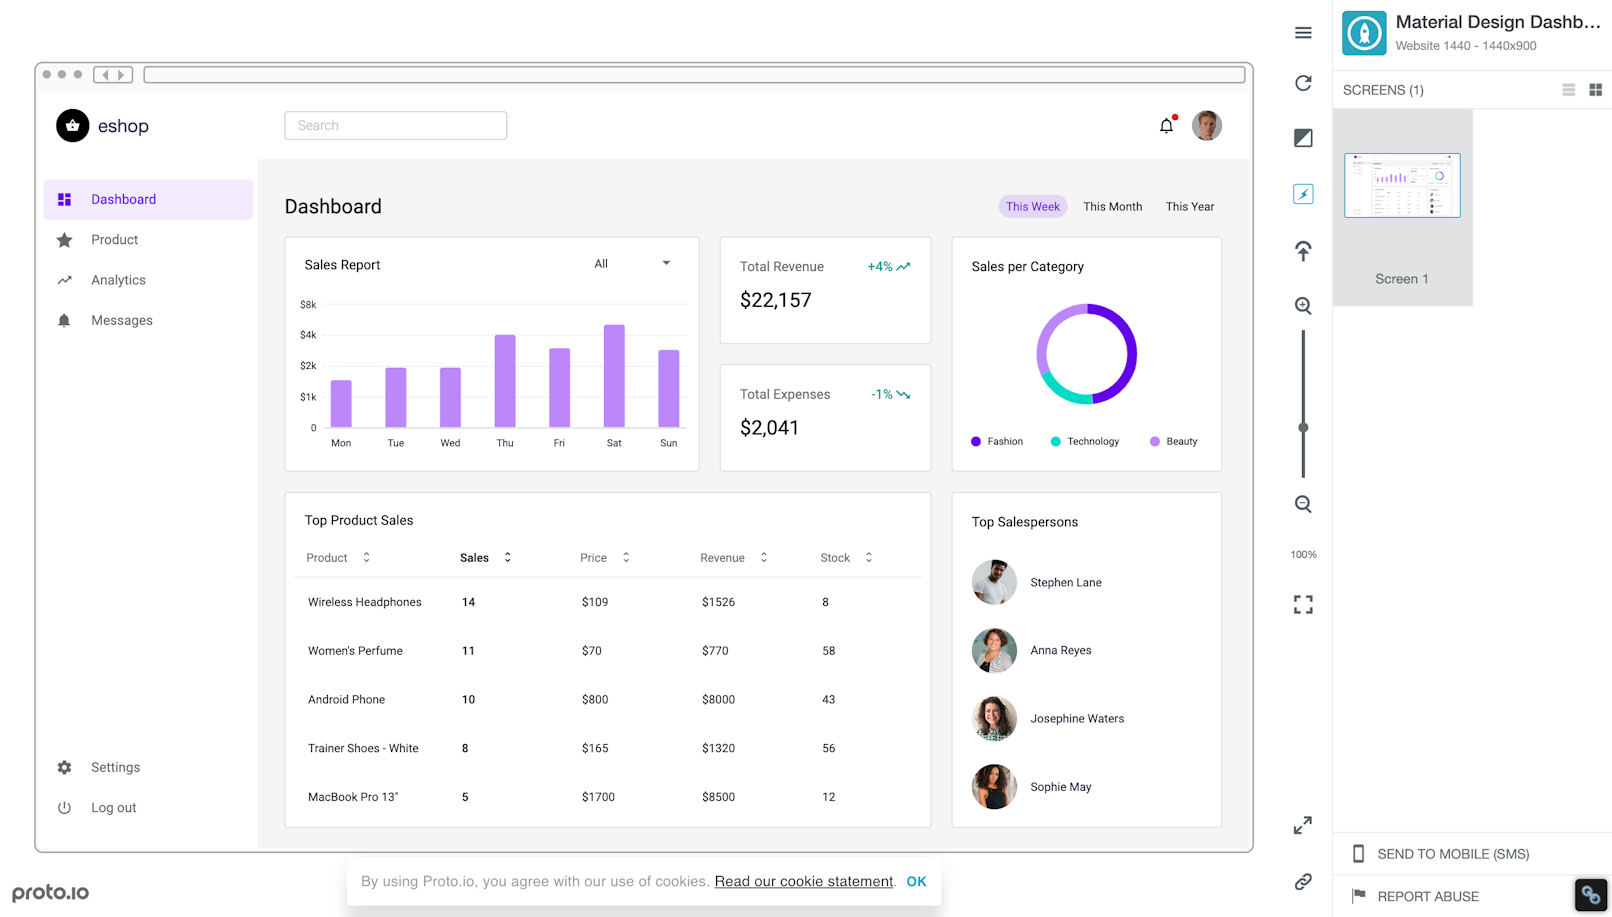
Task: Select the This Month tab
Action: [x=1112, y=207]
